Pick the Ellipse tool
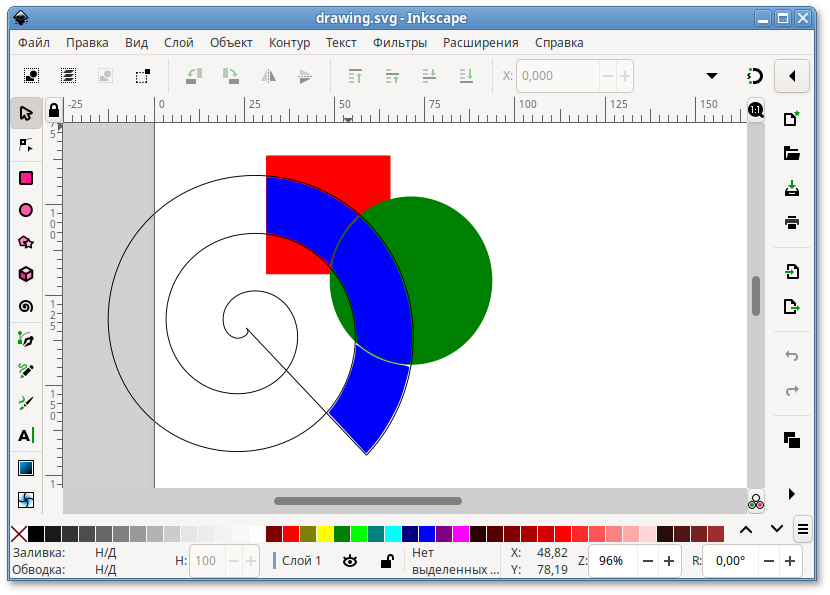Image resolution: width=830 pixels, height=595 pixels. pos(25,210)
